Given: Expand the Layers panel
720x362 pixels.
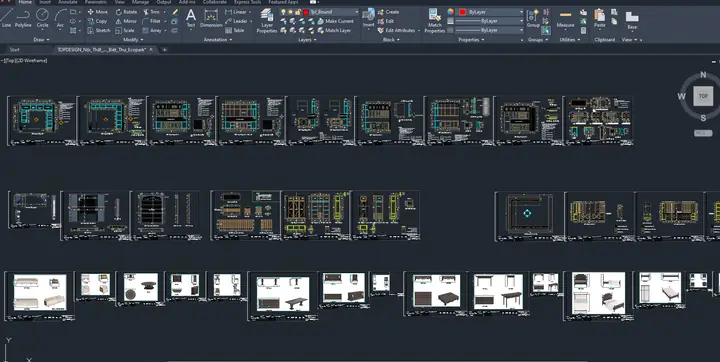Looking at the screenshot, I should [307, 40].
